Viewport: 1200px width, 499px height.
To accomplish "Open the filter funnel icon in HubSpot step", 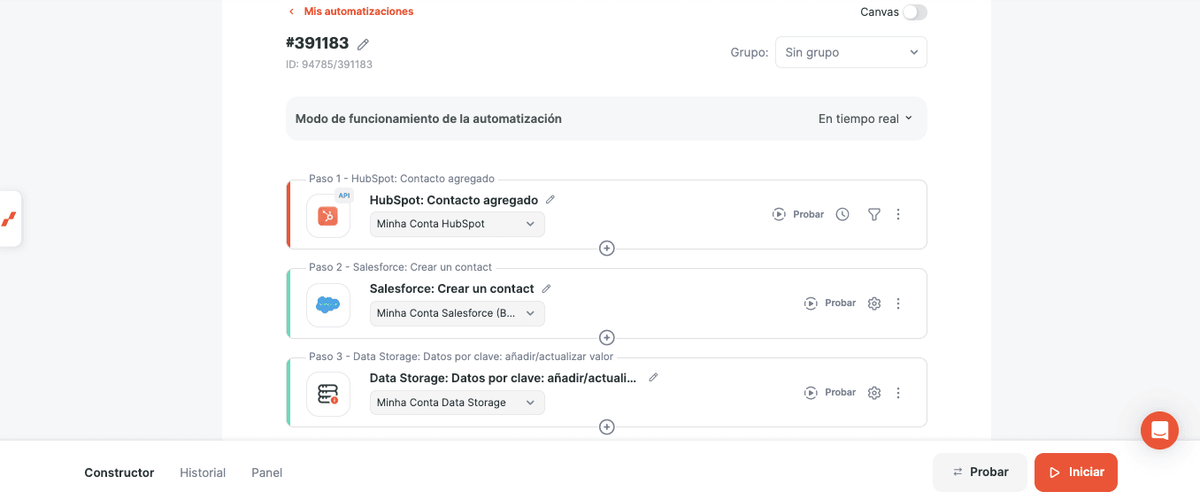I will 874,214.
